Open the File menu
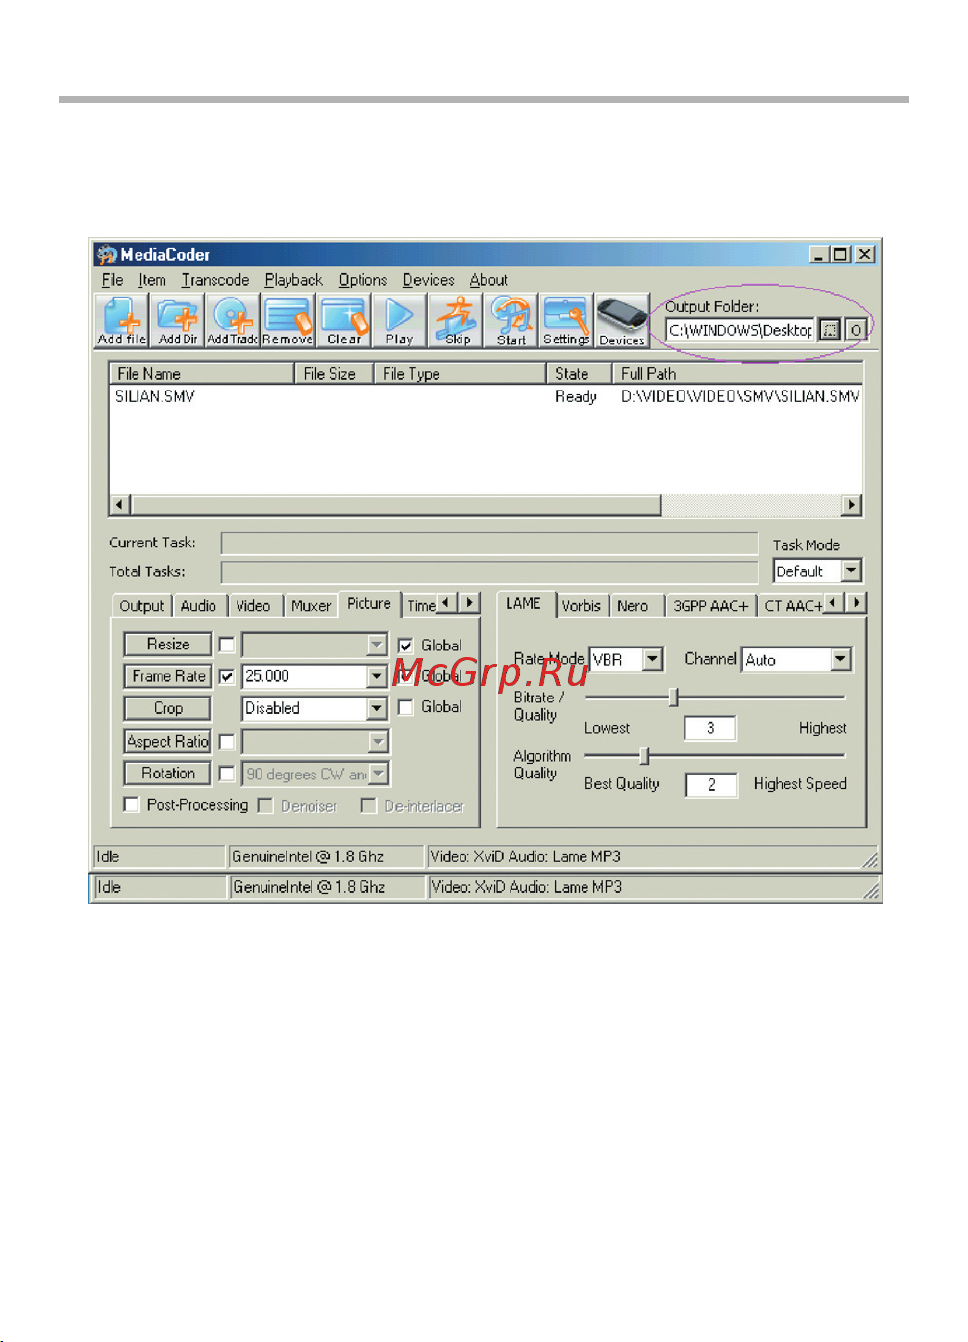 pyautogui.click(x=112, y=280)
